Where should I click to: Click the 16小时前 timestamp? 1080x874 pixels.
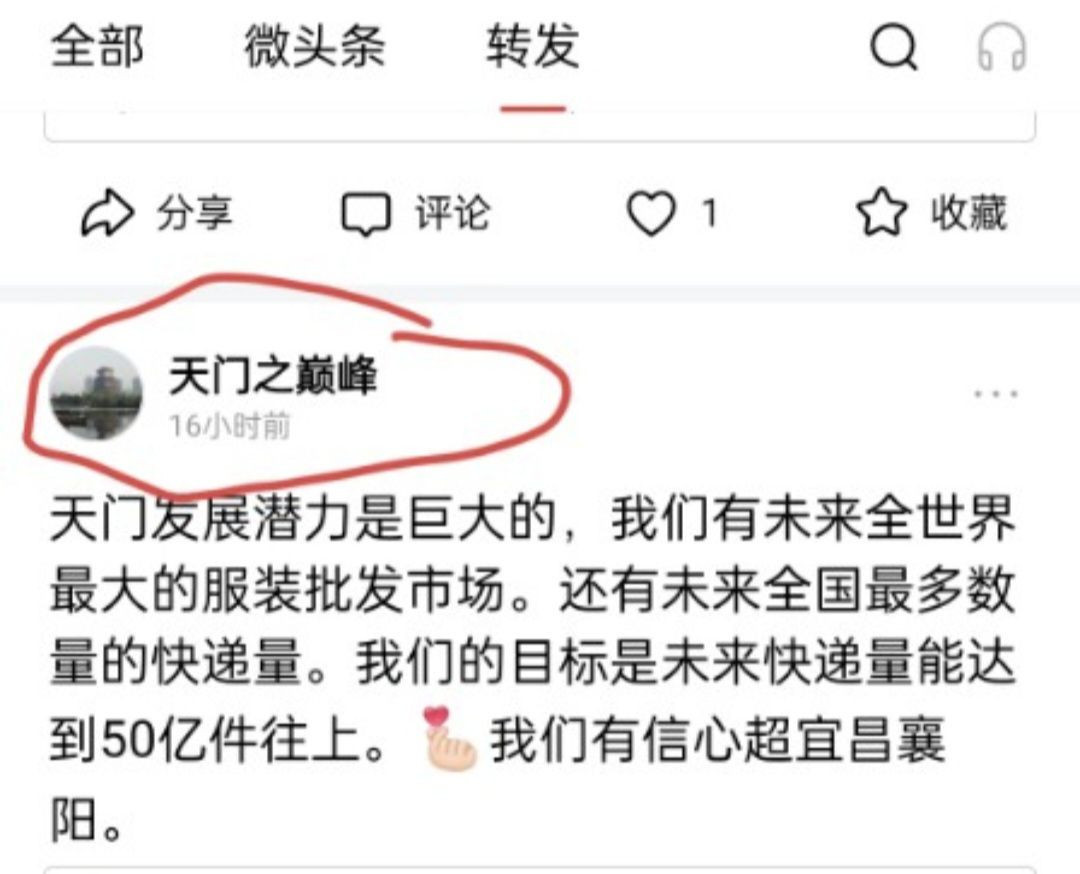(229, 426)
